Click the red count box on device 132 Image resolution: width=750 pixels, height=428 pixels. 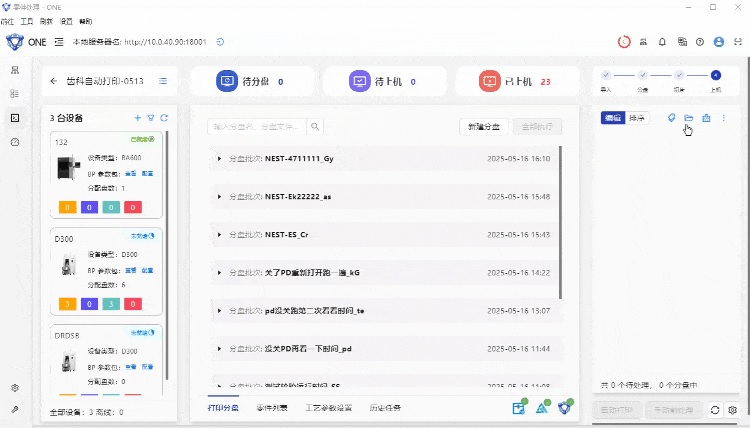click(133, 207)
